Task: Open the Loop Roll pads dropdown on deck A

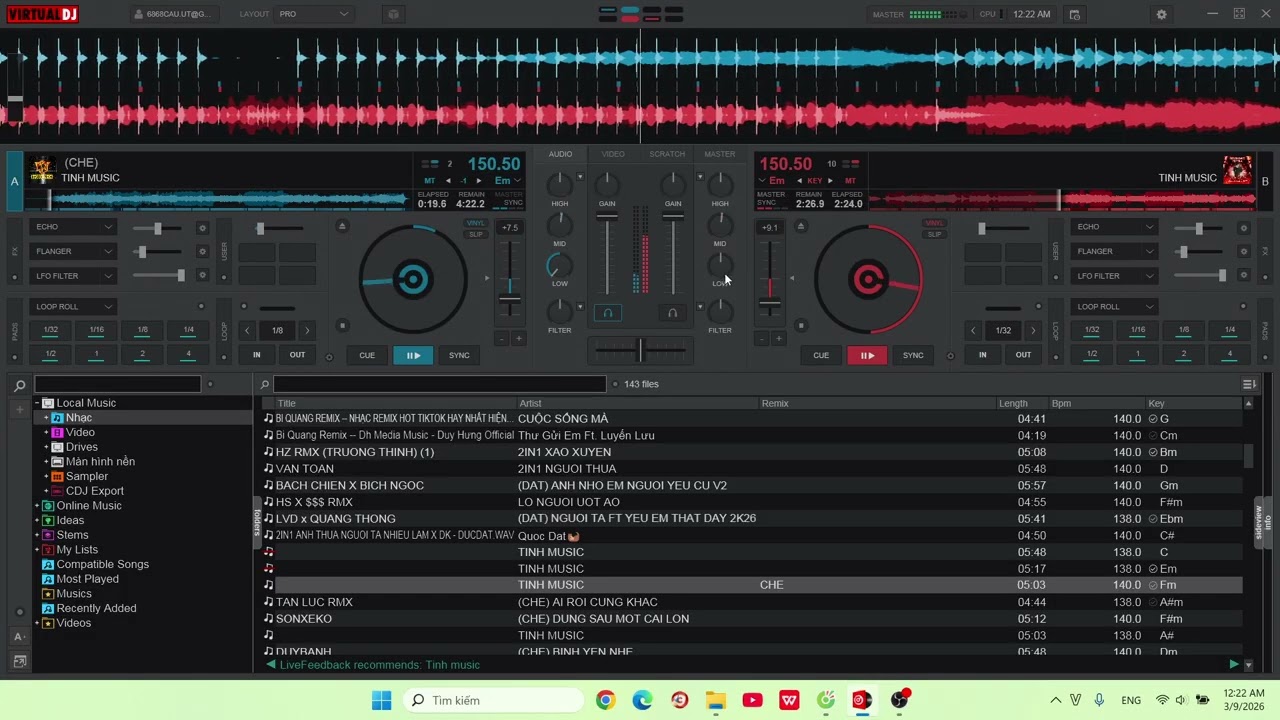Action: point(73,307)
